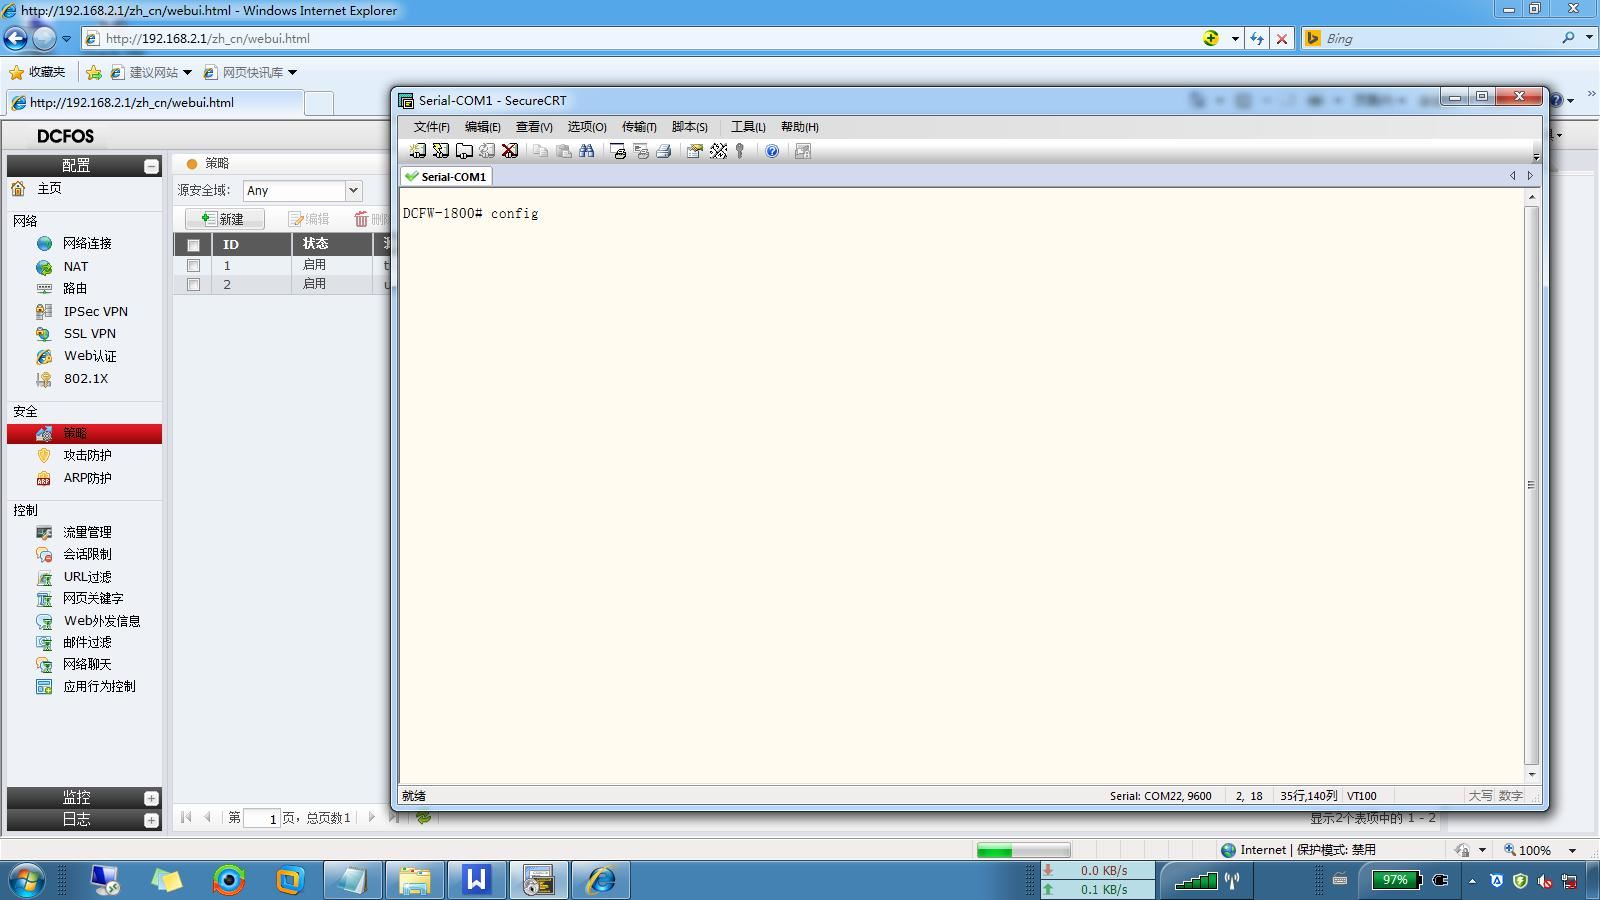Screen dimensions: 1600x900
Task: Expand the 监控 panel
Action: pyautogui.click(x=151, y=798)
